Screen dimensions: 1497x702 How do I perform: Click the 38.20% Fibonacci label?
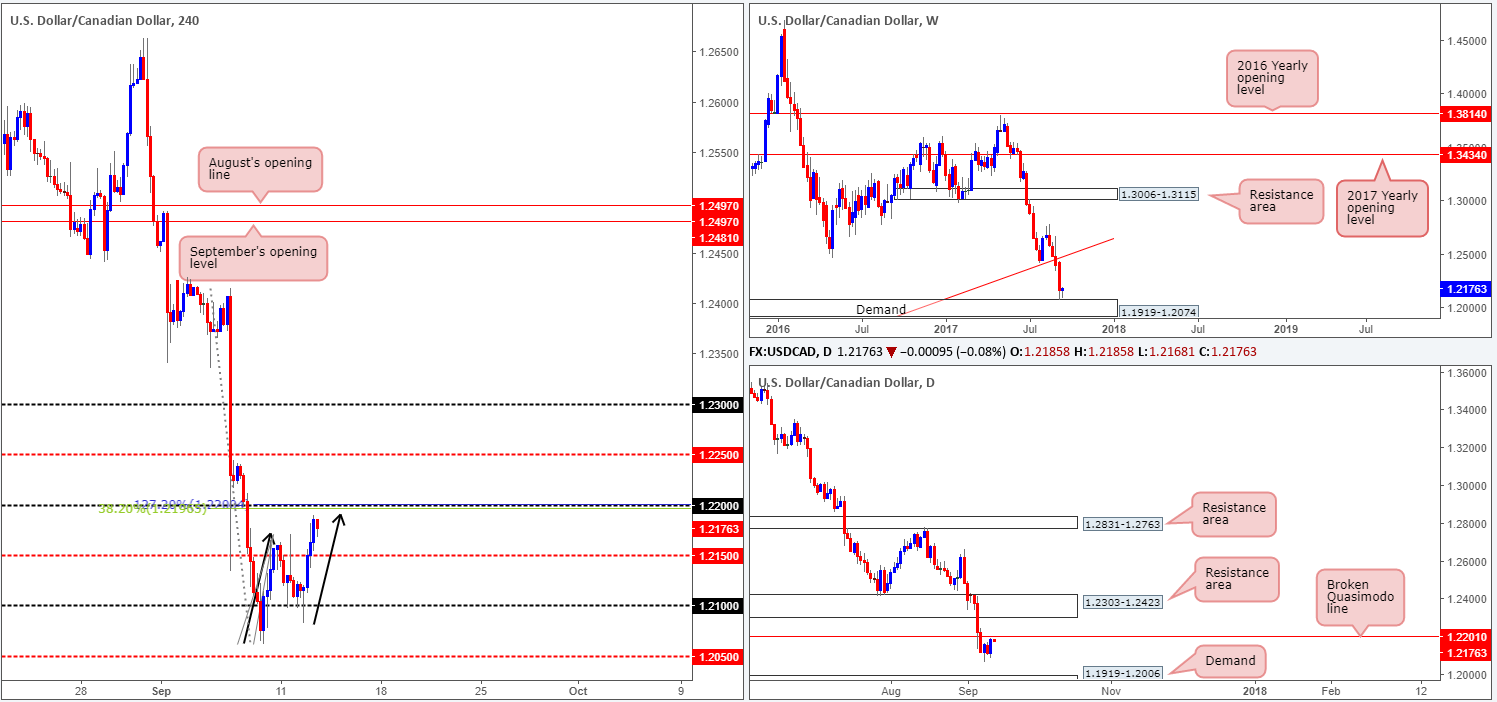[x=152, y=510]
